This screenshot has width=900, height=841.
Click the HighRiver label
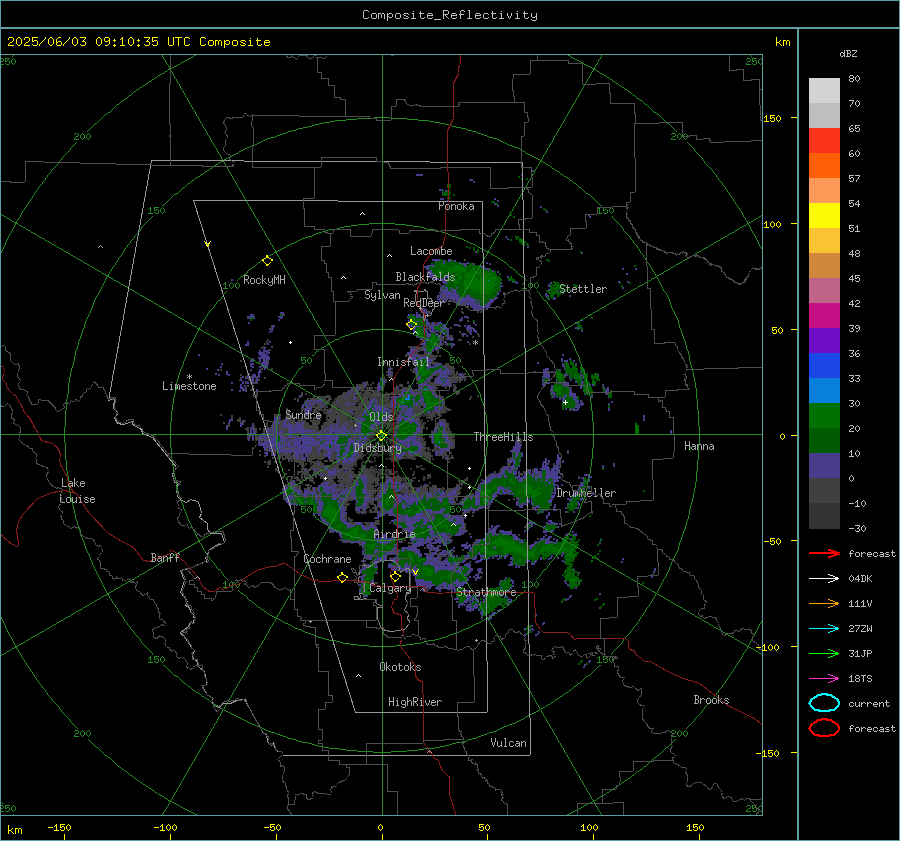[x=415, y=702]
